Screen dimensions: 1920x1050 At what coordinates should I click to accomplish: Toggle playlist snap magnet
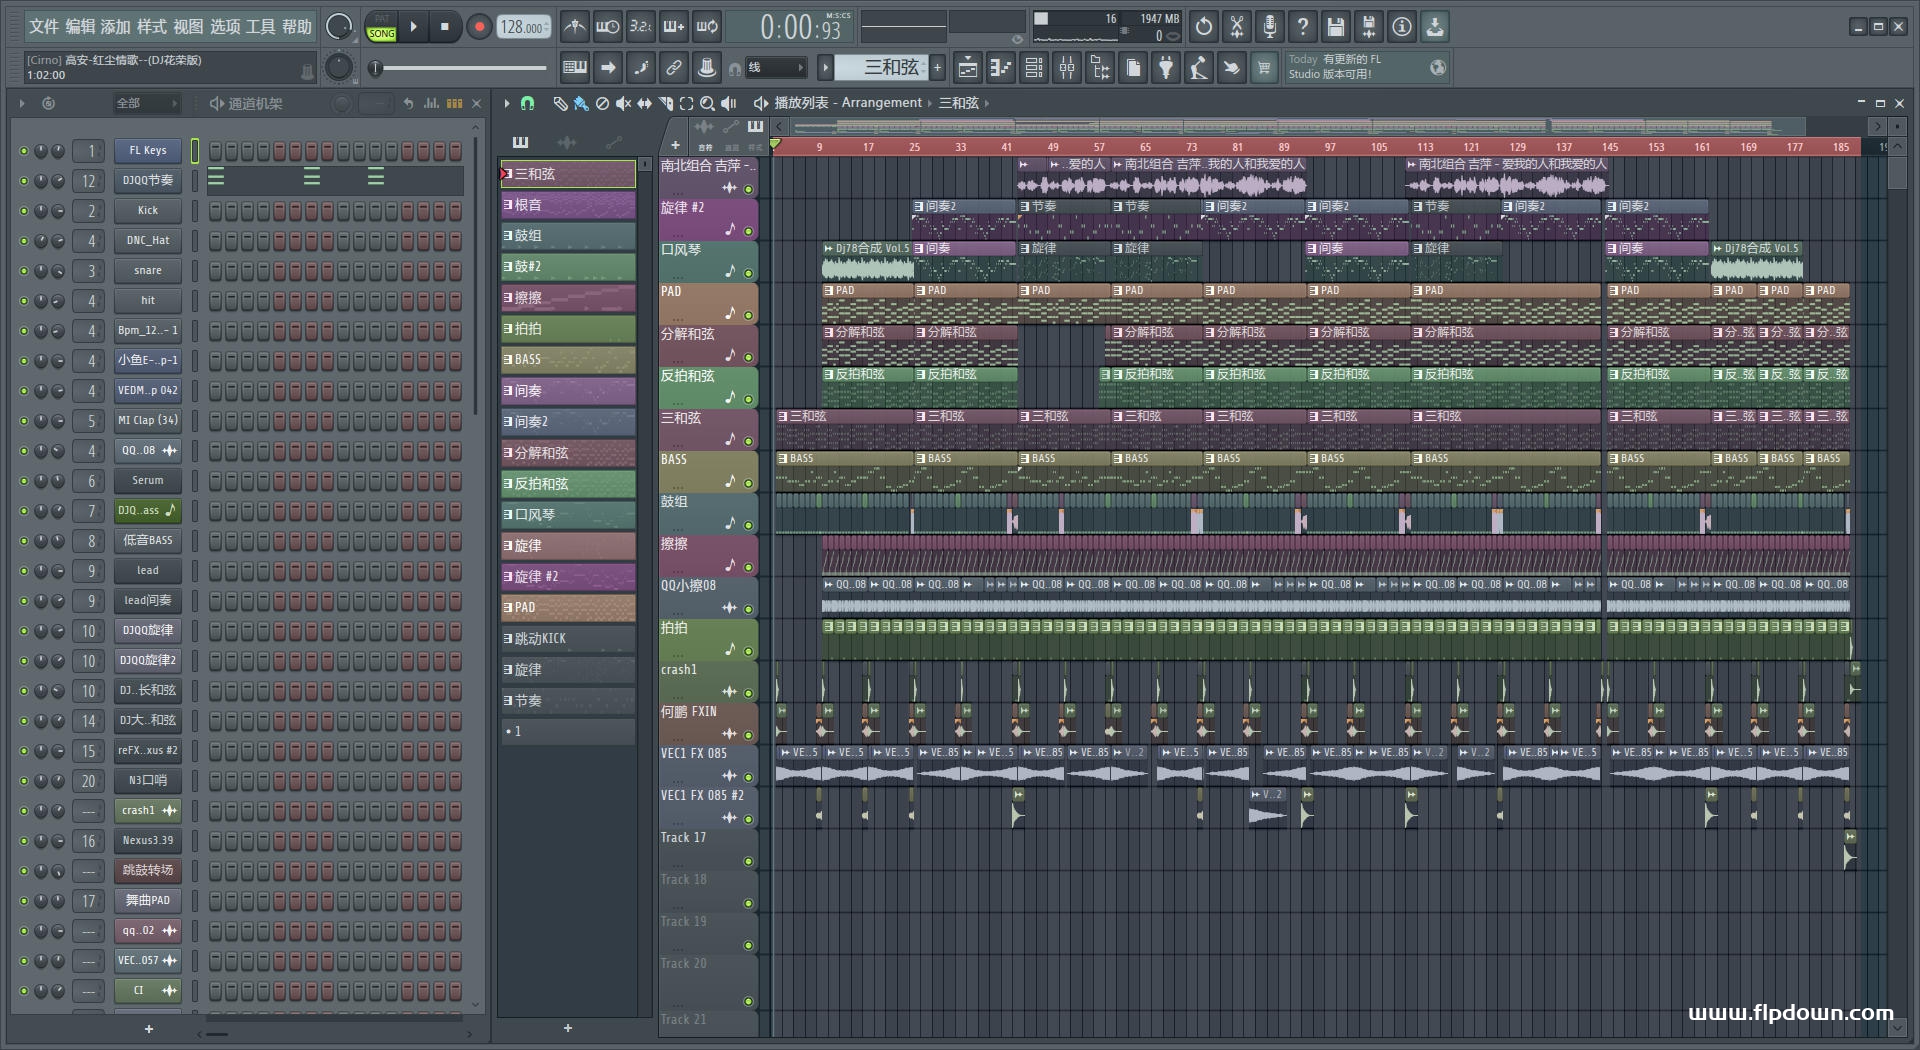click(x=528, y=103)
